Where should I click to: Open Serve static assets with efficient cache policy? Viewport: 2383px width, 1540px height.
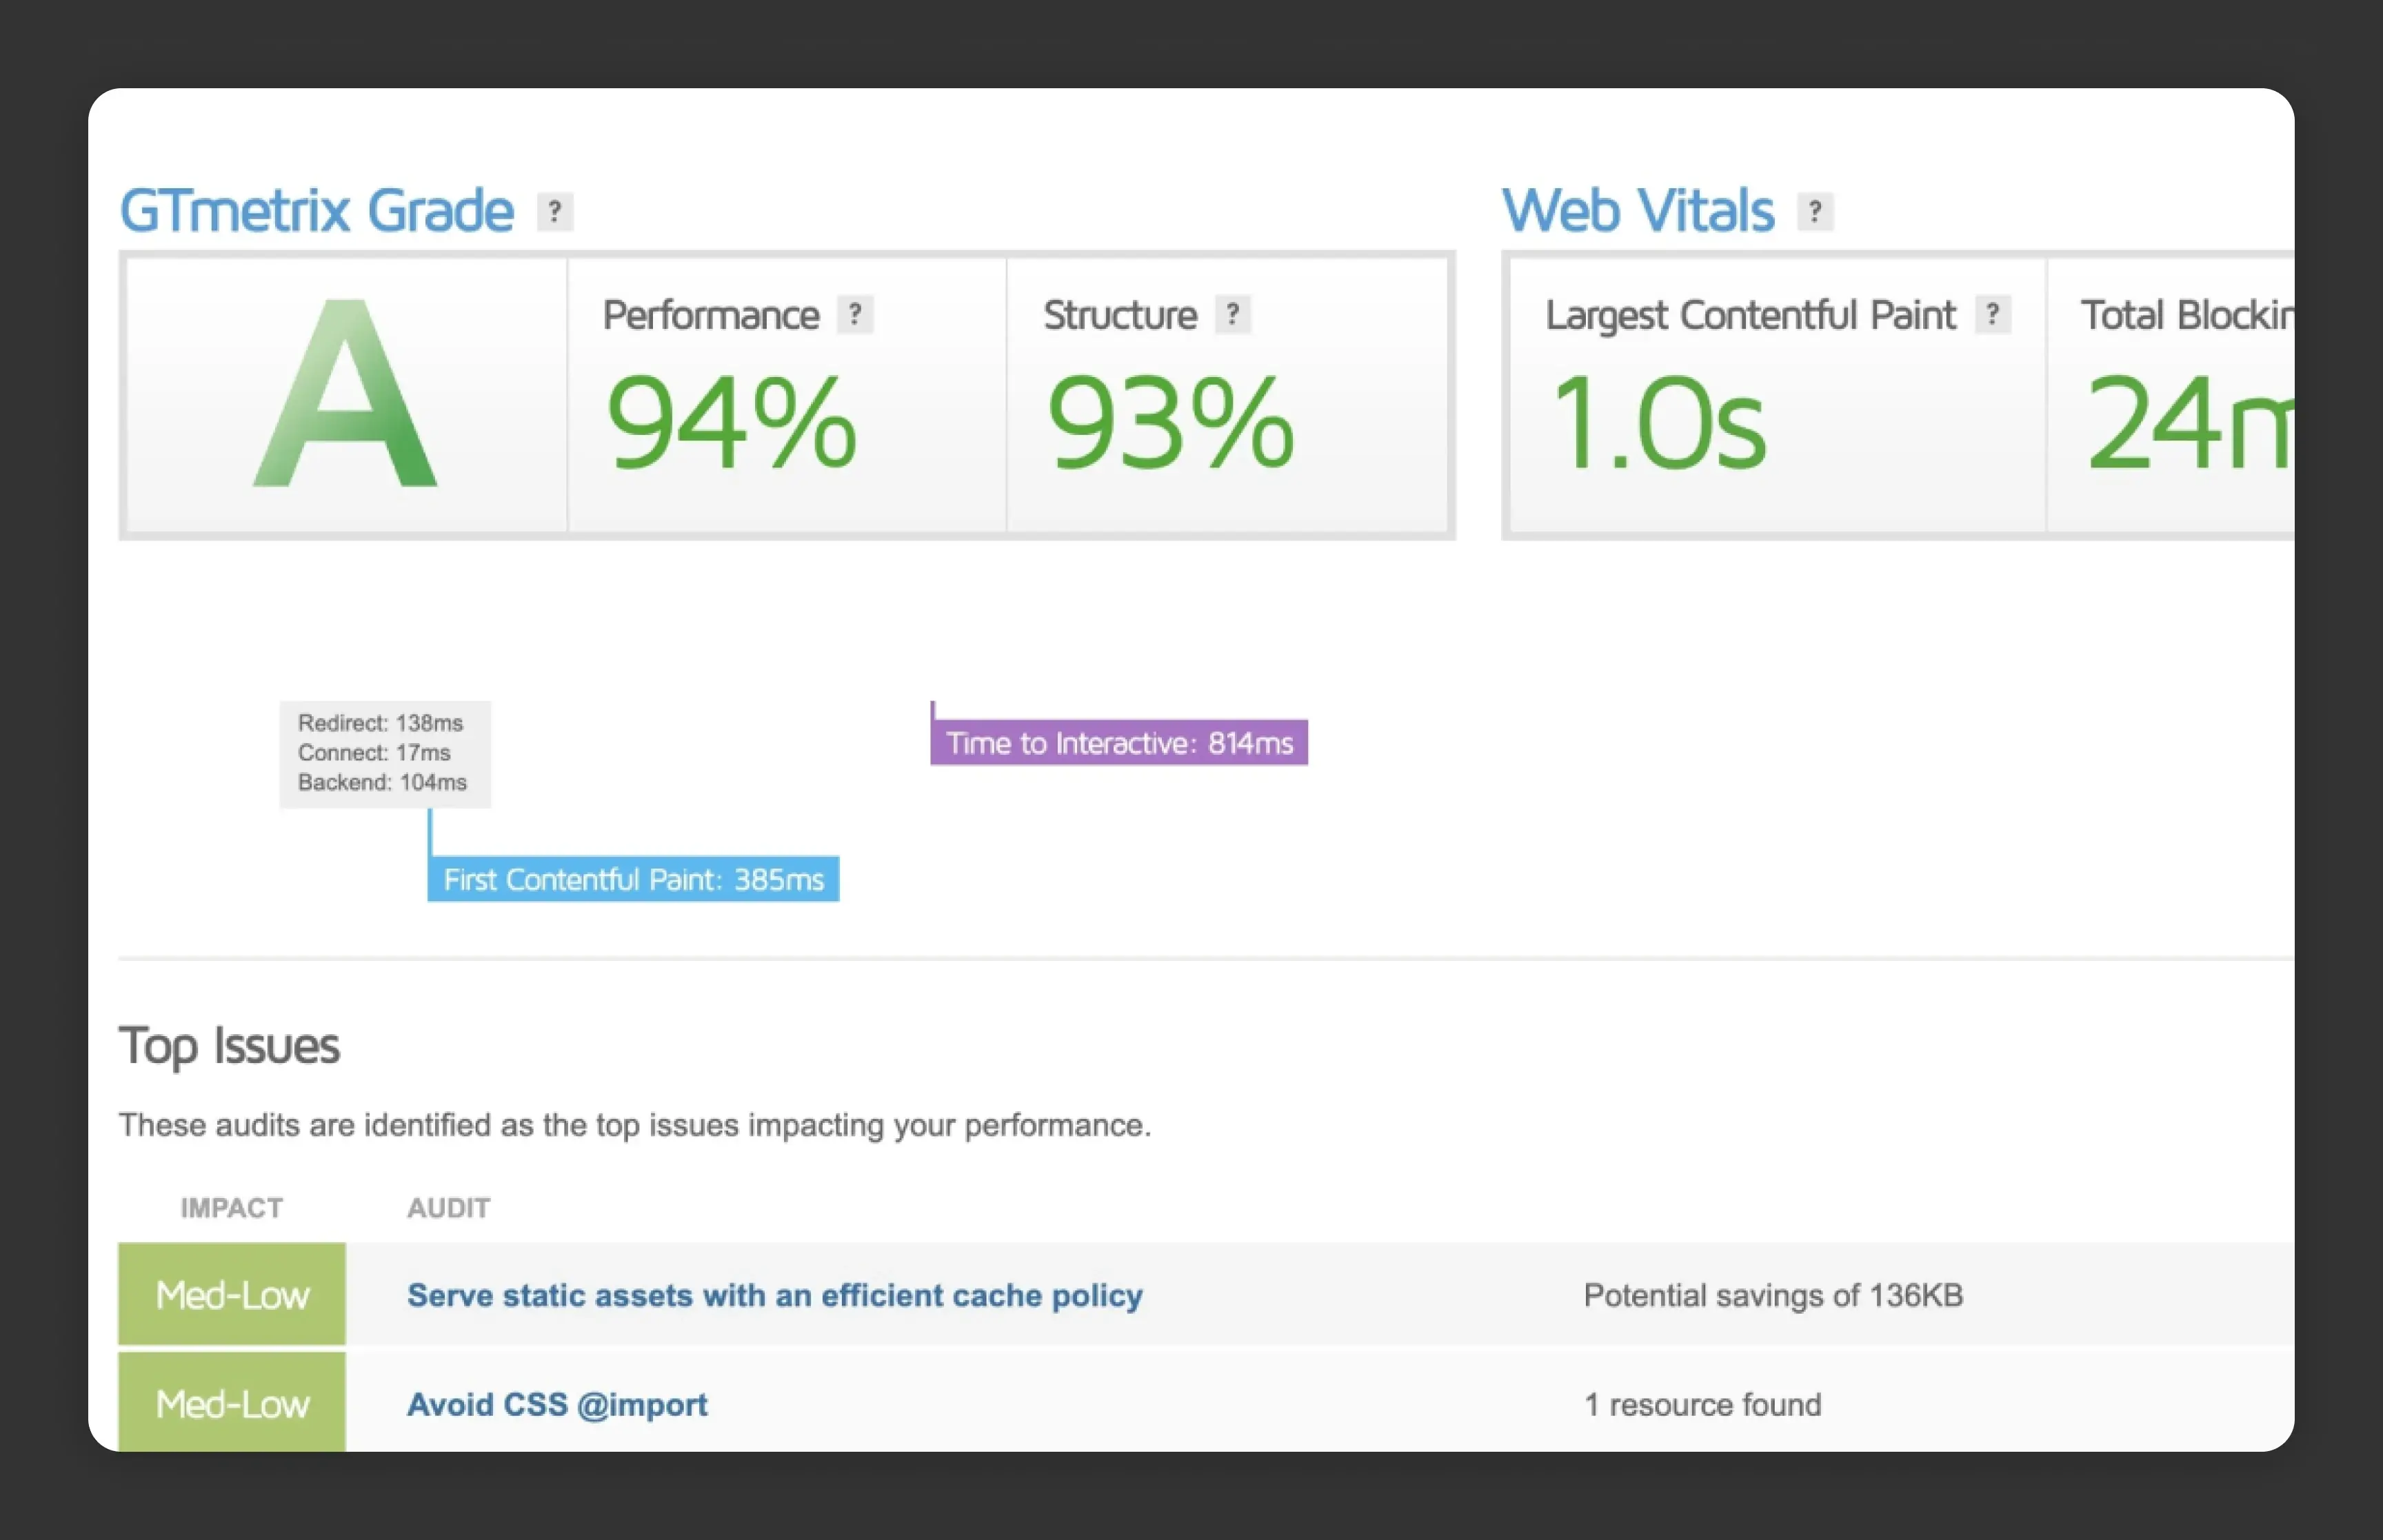(775, 1295)
